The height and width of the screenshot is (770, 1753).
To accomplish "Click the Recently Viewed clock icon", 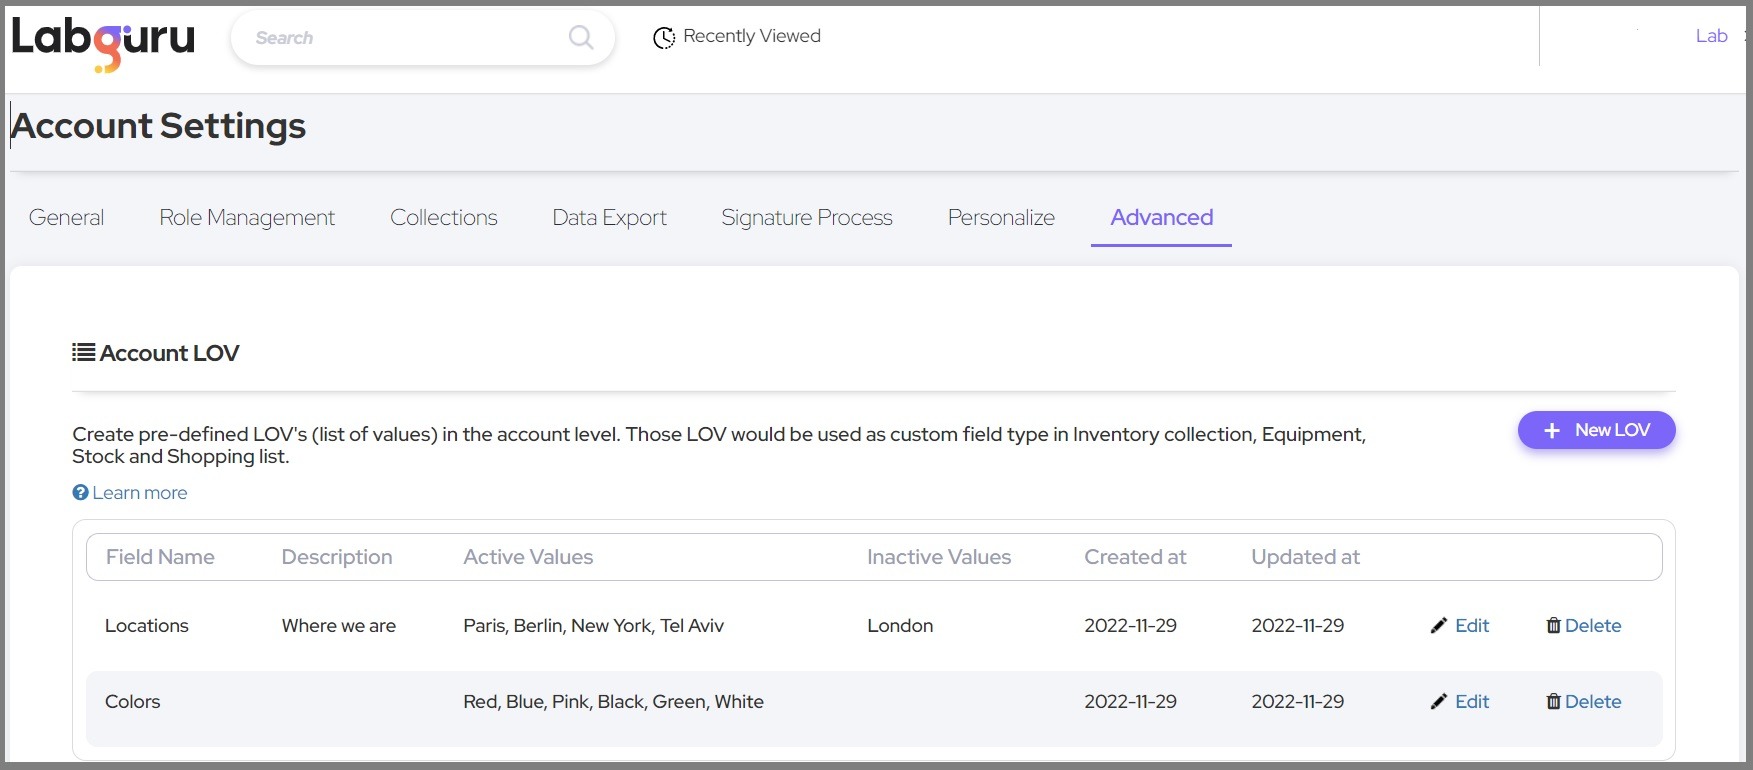I will (663, 38).
